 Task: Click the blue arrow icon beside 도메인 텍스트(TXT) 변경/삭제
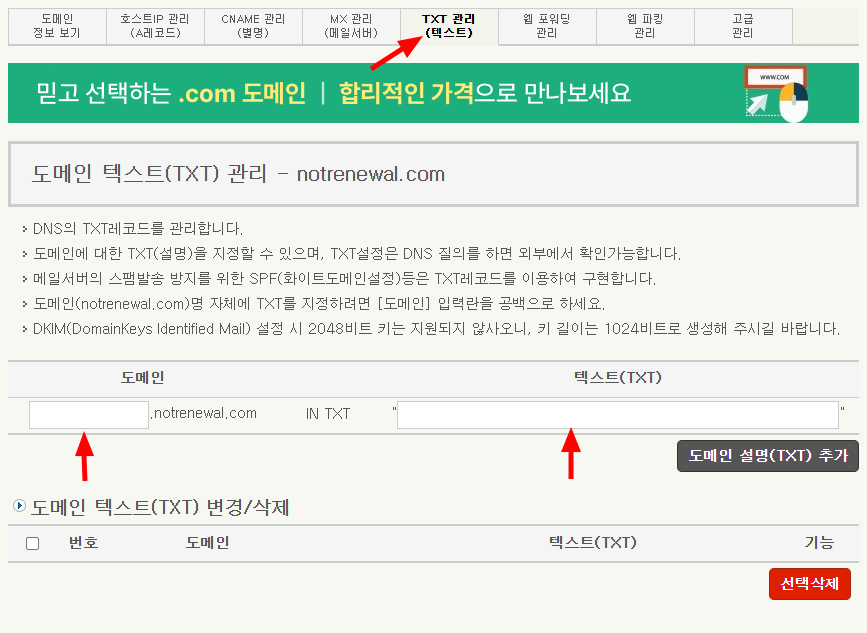pos(19,506)
